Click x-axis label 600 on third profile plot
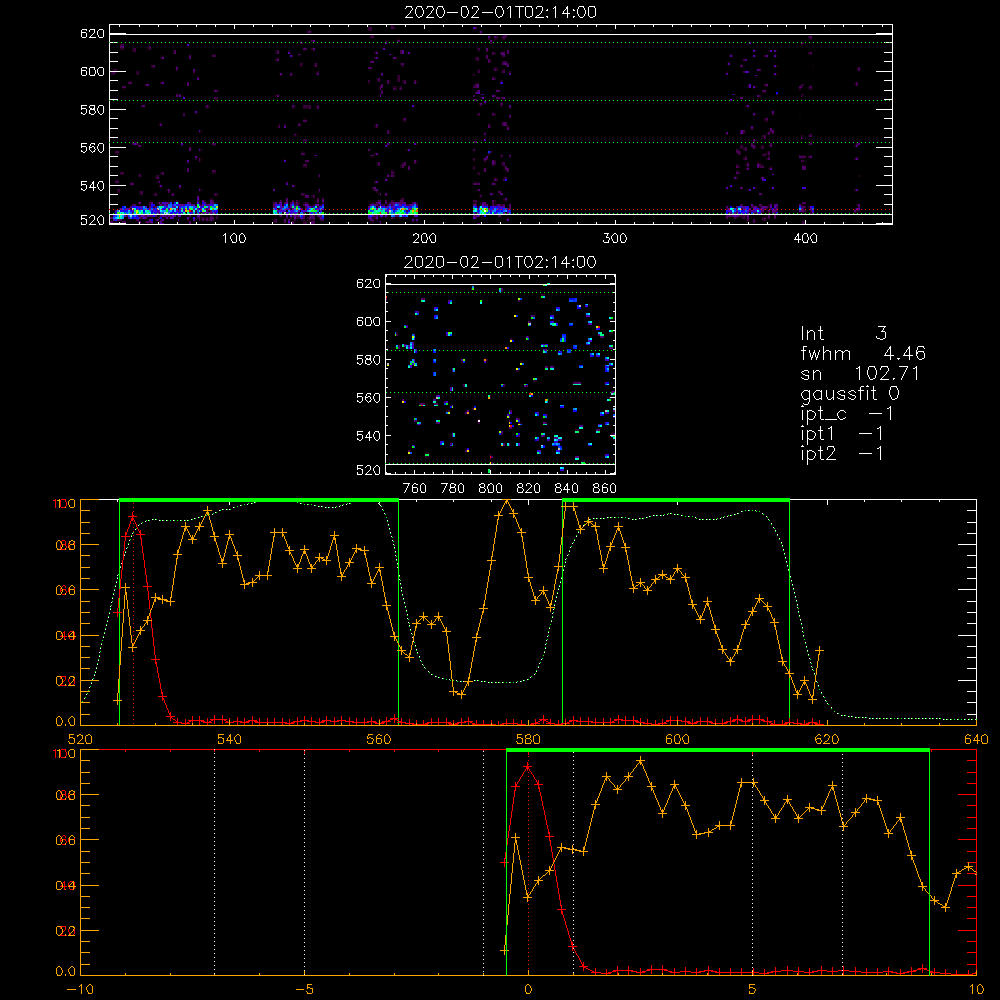The height and width of the screenshot is (1000, 1000). pyautogui.click(x=677, y=739)
